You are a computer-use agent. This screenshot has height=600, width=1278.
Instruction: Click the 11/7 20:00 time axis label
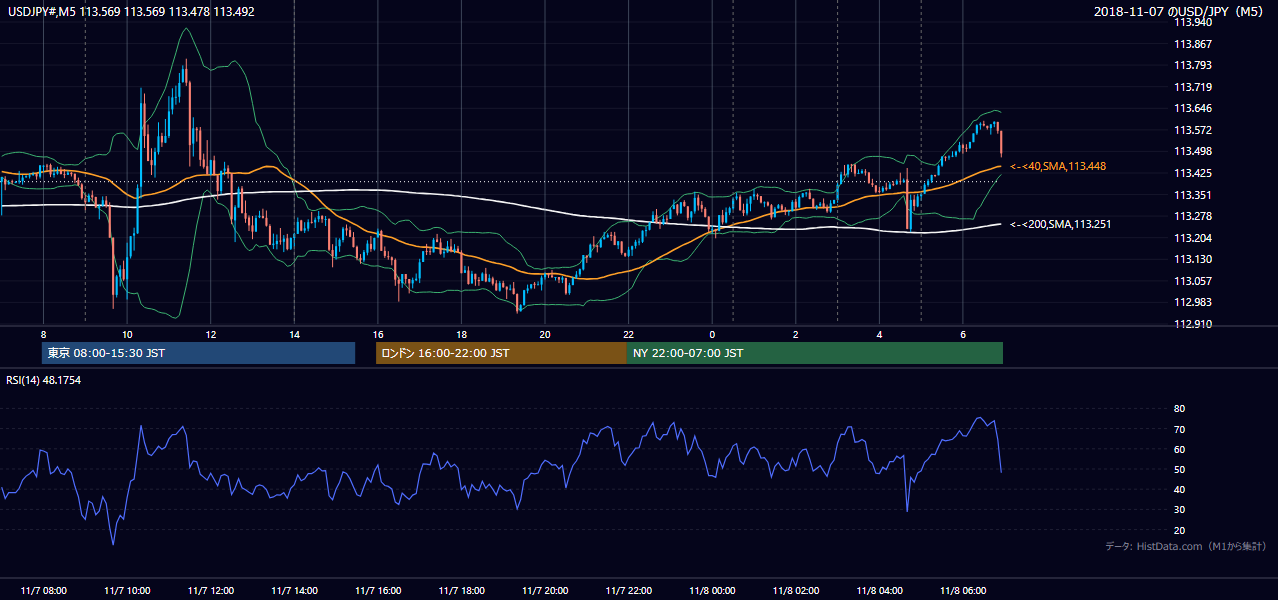tap(544, 591)
